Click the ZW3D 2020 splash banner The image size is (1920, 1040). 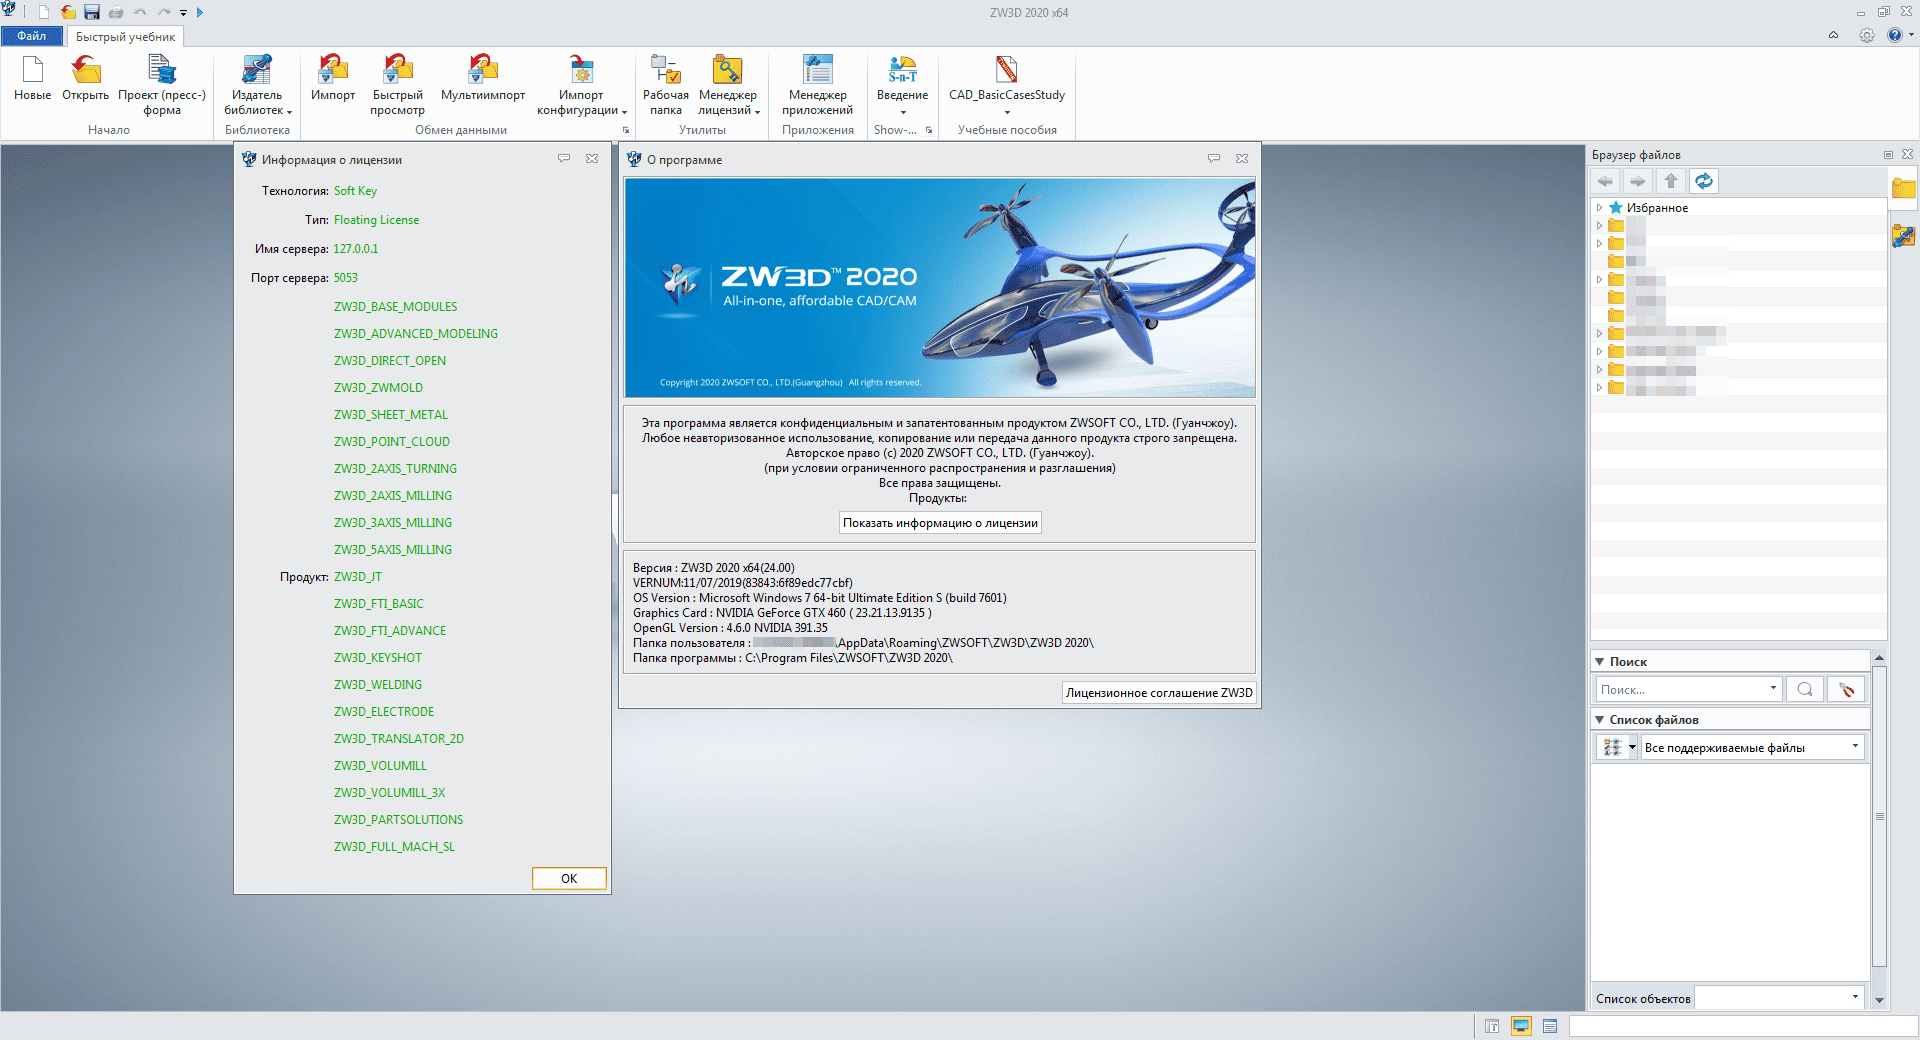940,288
